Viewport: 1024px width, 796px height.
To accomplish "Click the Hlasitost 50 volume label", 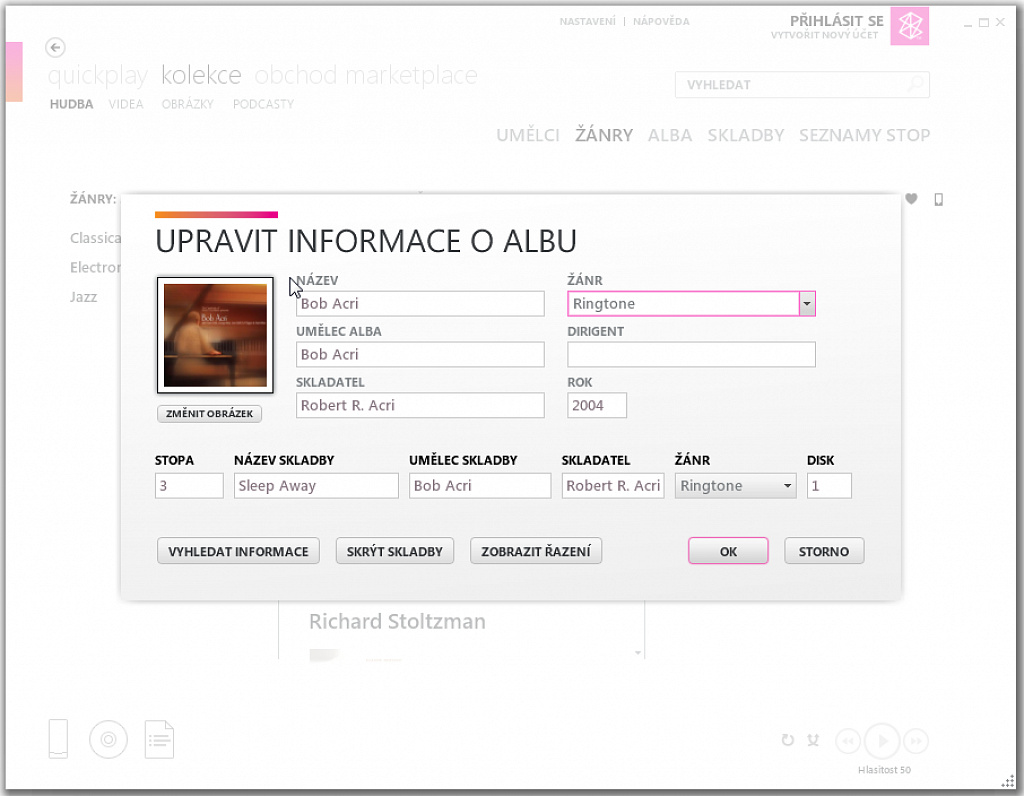I will [x=884, y=770].
